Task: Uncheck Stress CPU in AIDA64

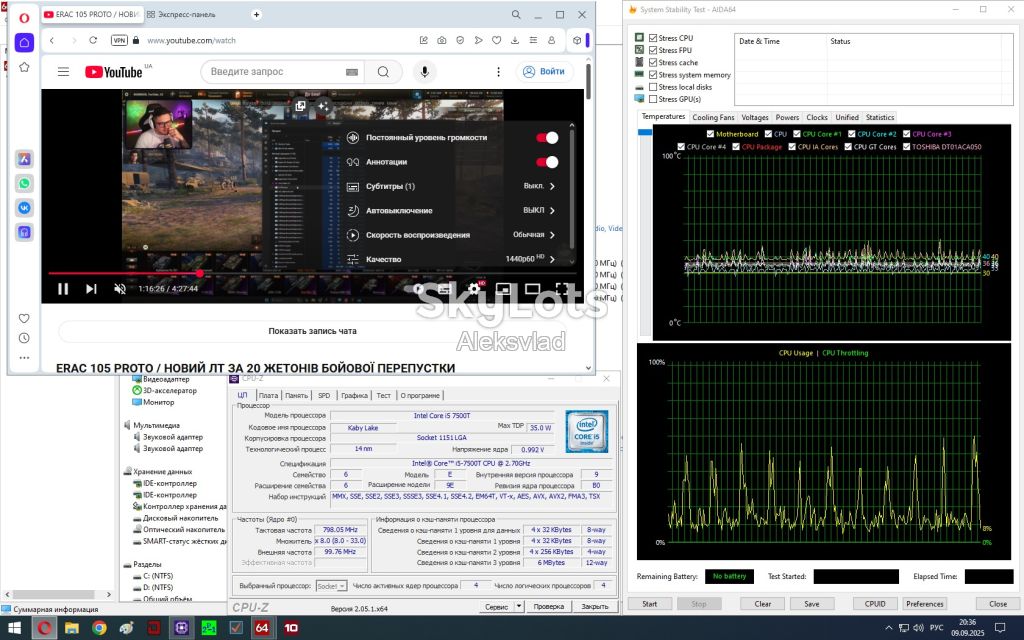Action: pos(653,38)
